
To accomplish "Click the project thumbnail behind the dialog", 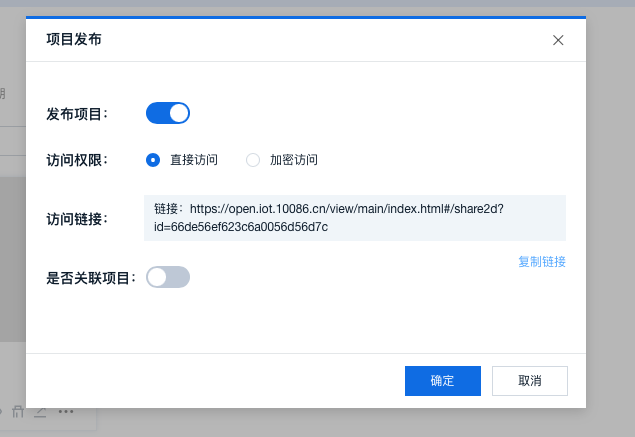I will 12,260.
